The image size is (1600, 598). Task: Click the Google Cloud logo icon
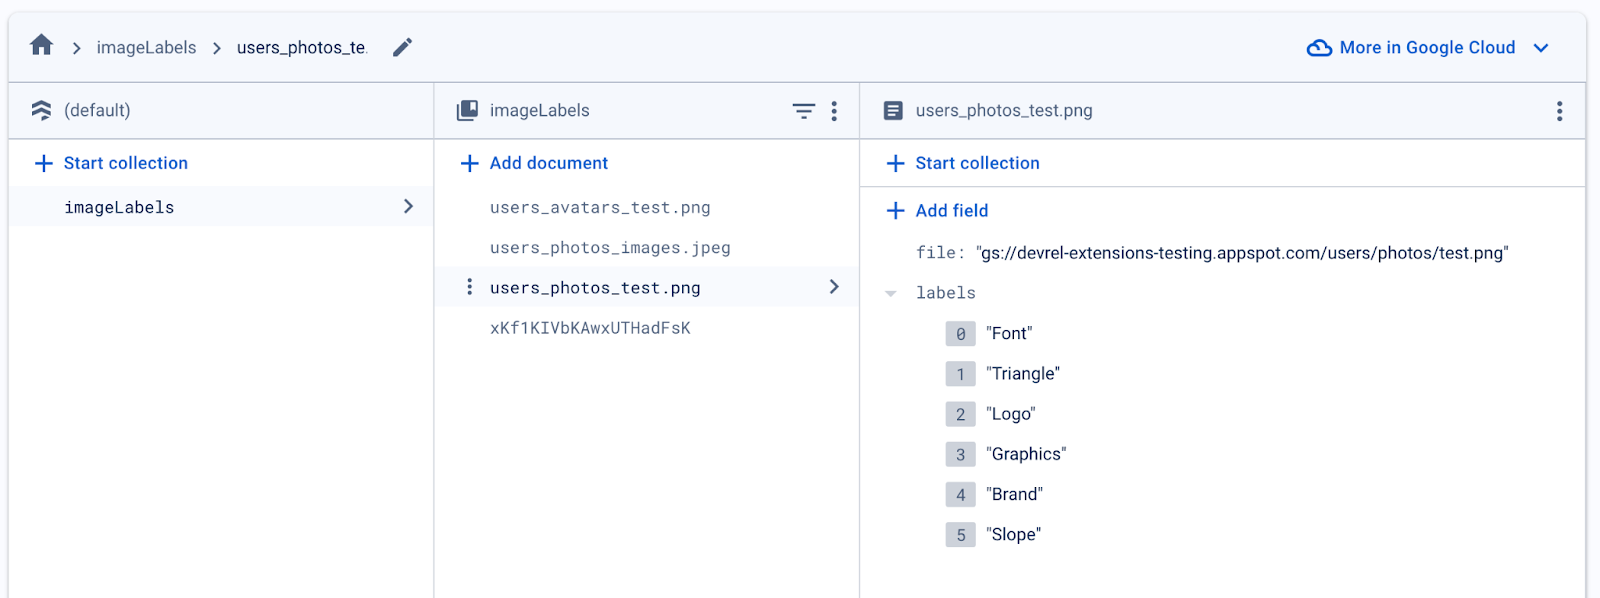click(x=1319, y=48)
